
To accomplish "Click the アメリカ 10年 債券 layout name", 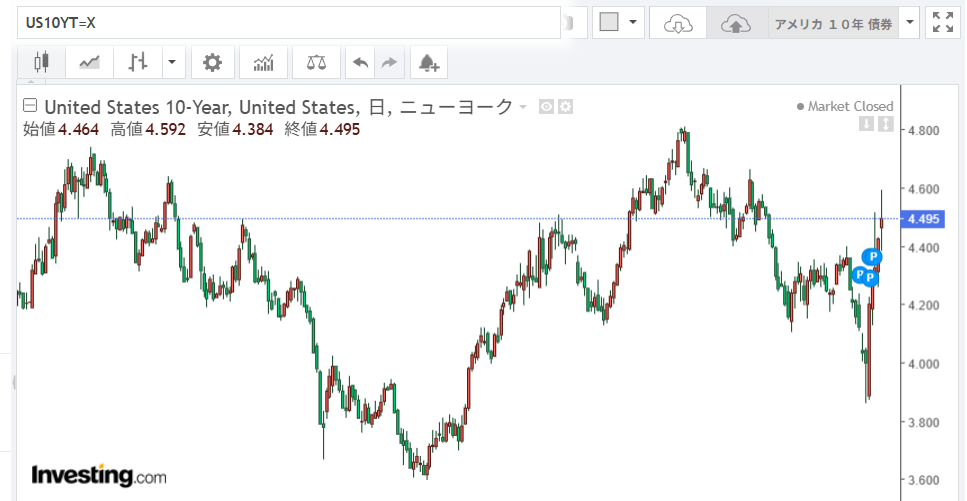I will [833, 24].
